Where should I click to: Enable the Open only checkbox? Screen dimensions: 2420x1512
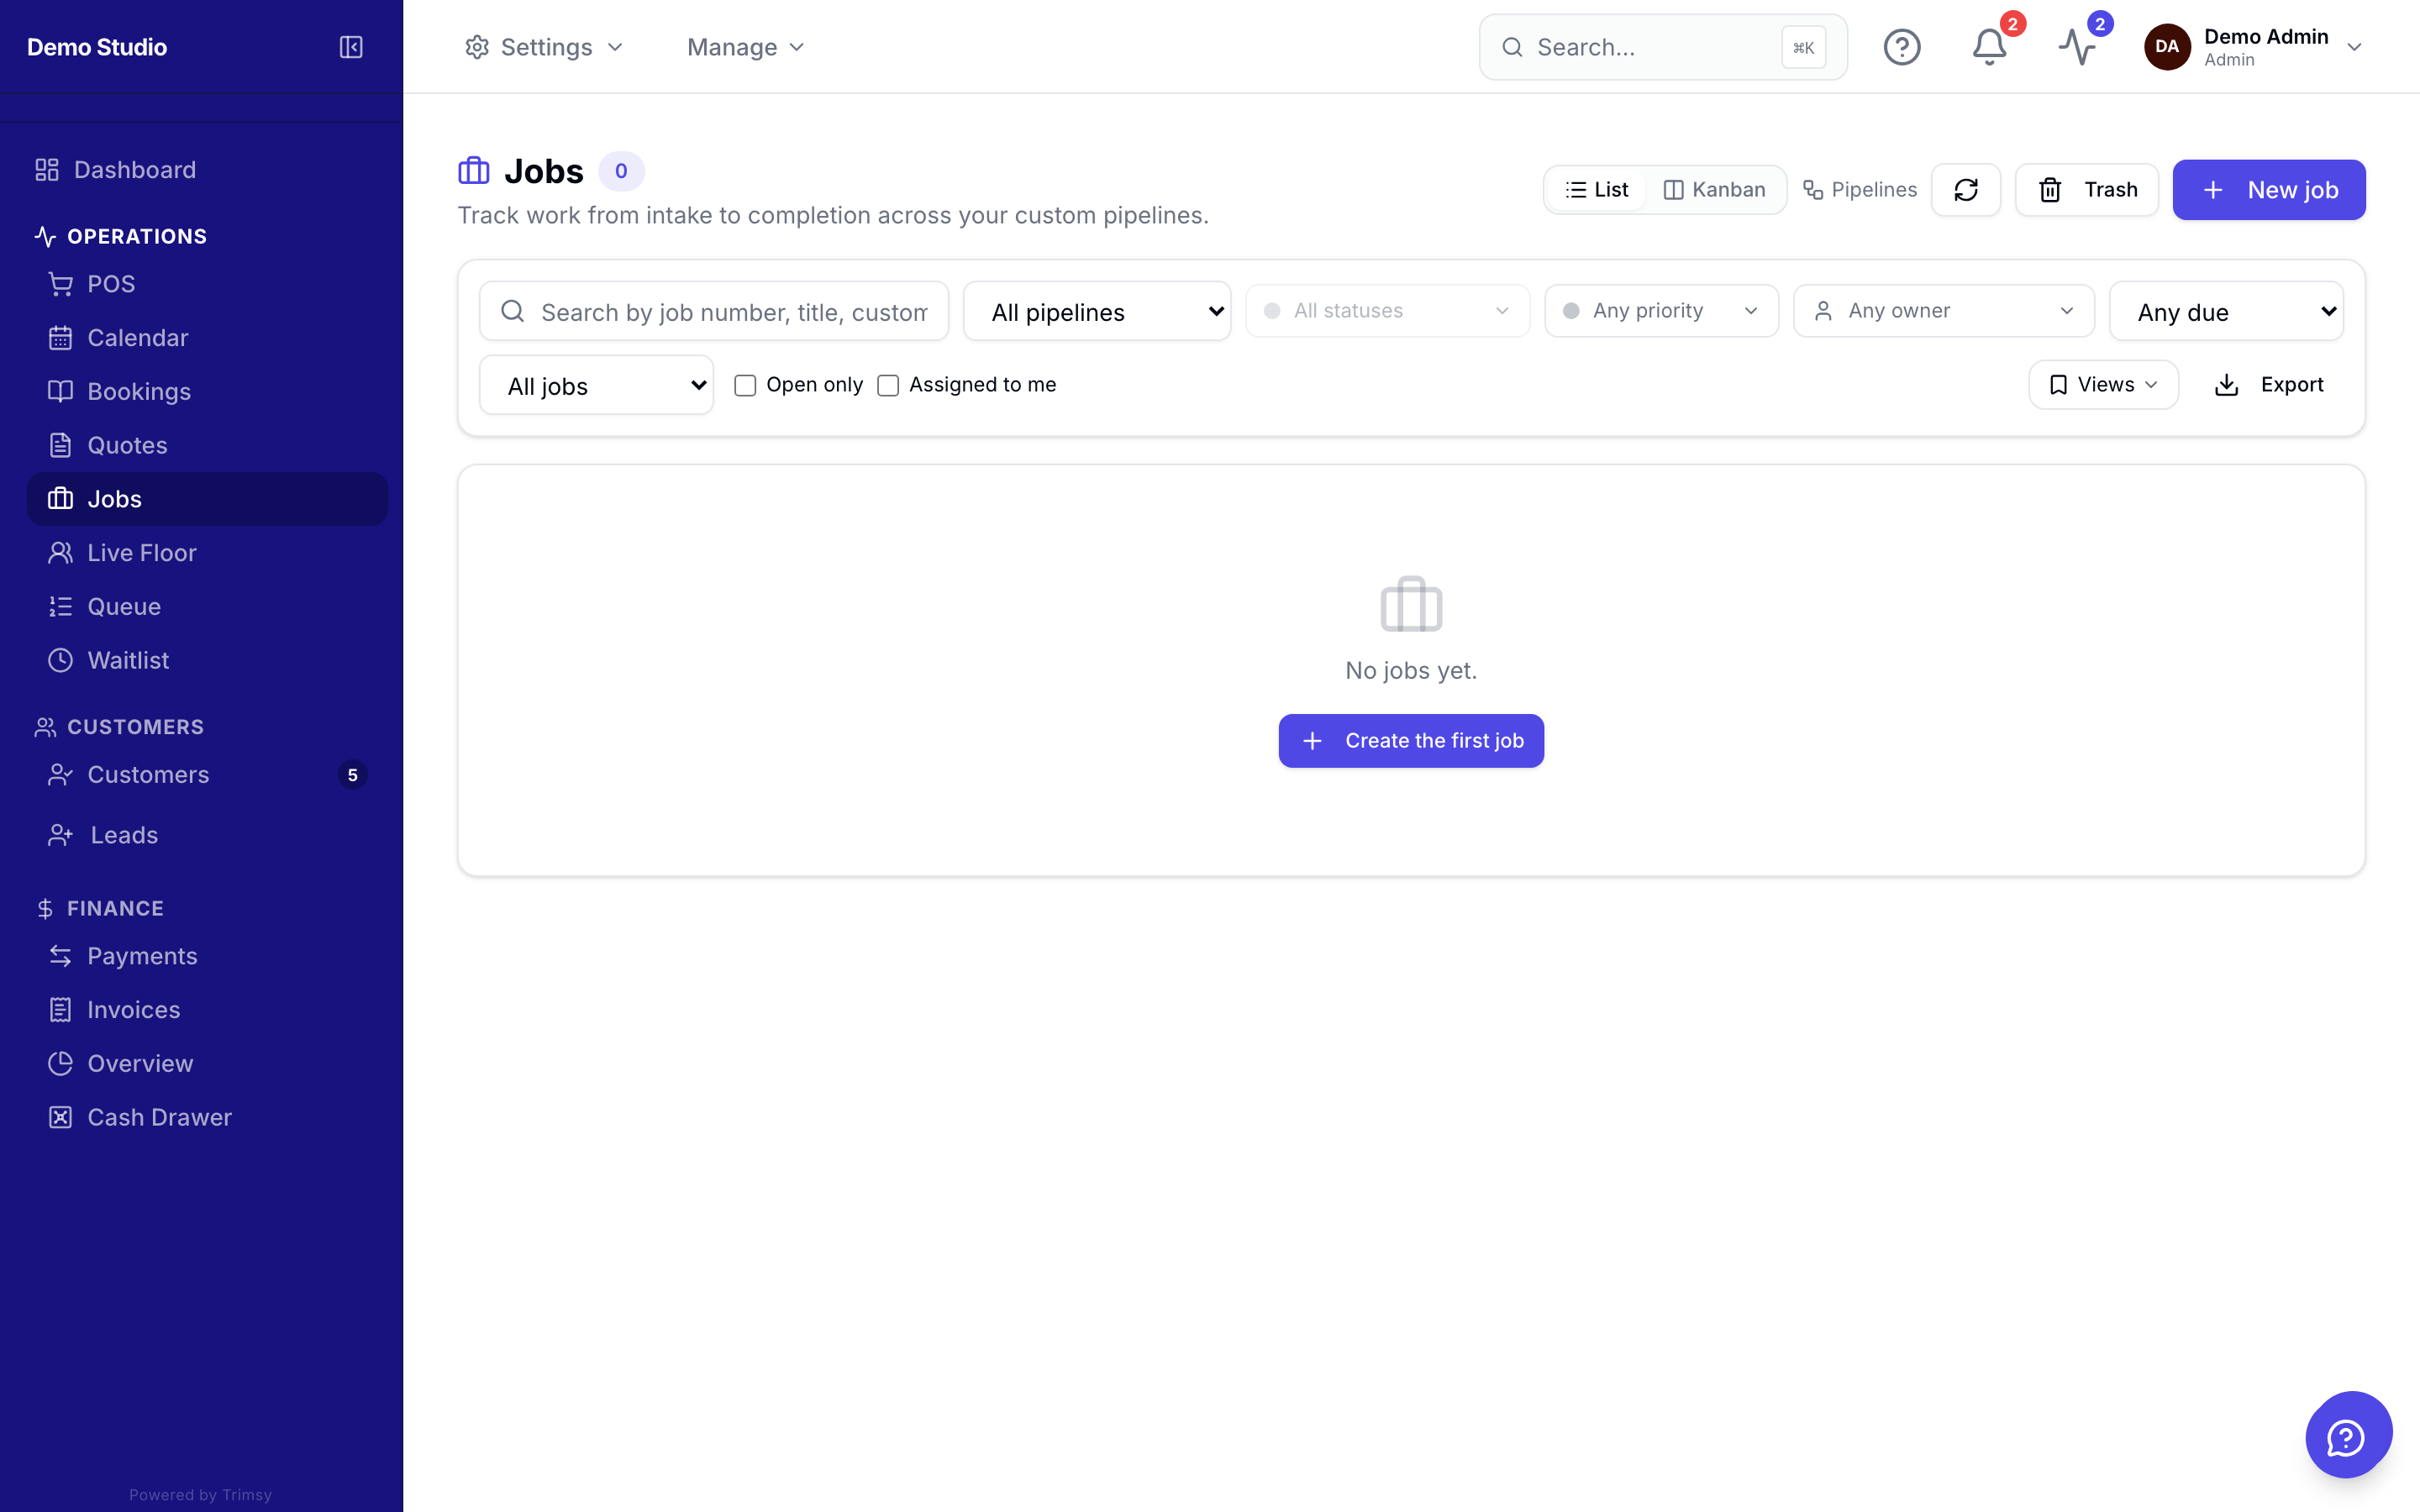tap(745, 386)
